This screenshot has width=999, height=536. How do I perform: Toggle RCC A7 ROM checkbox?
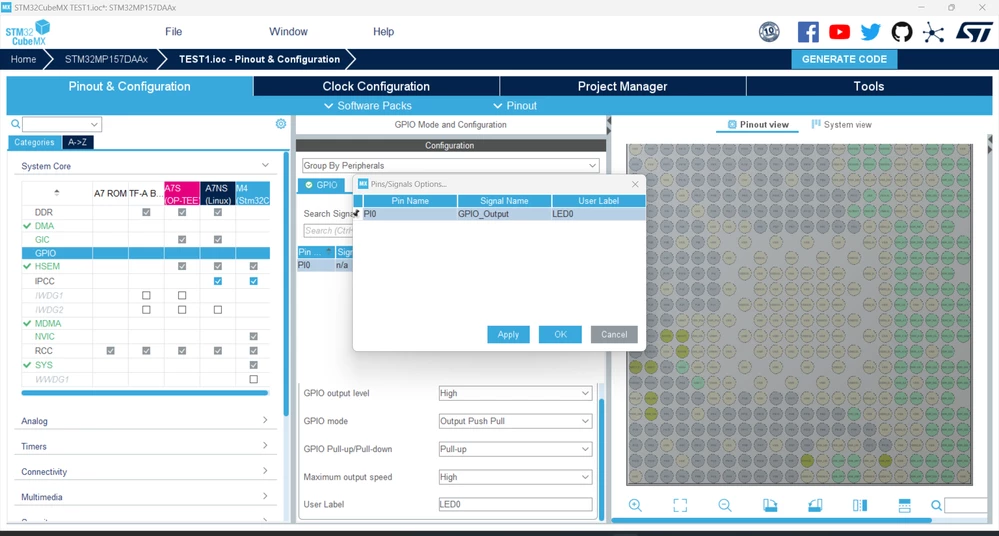111,351
